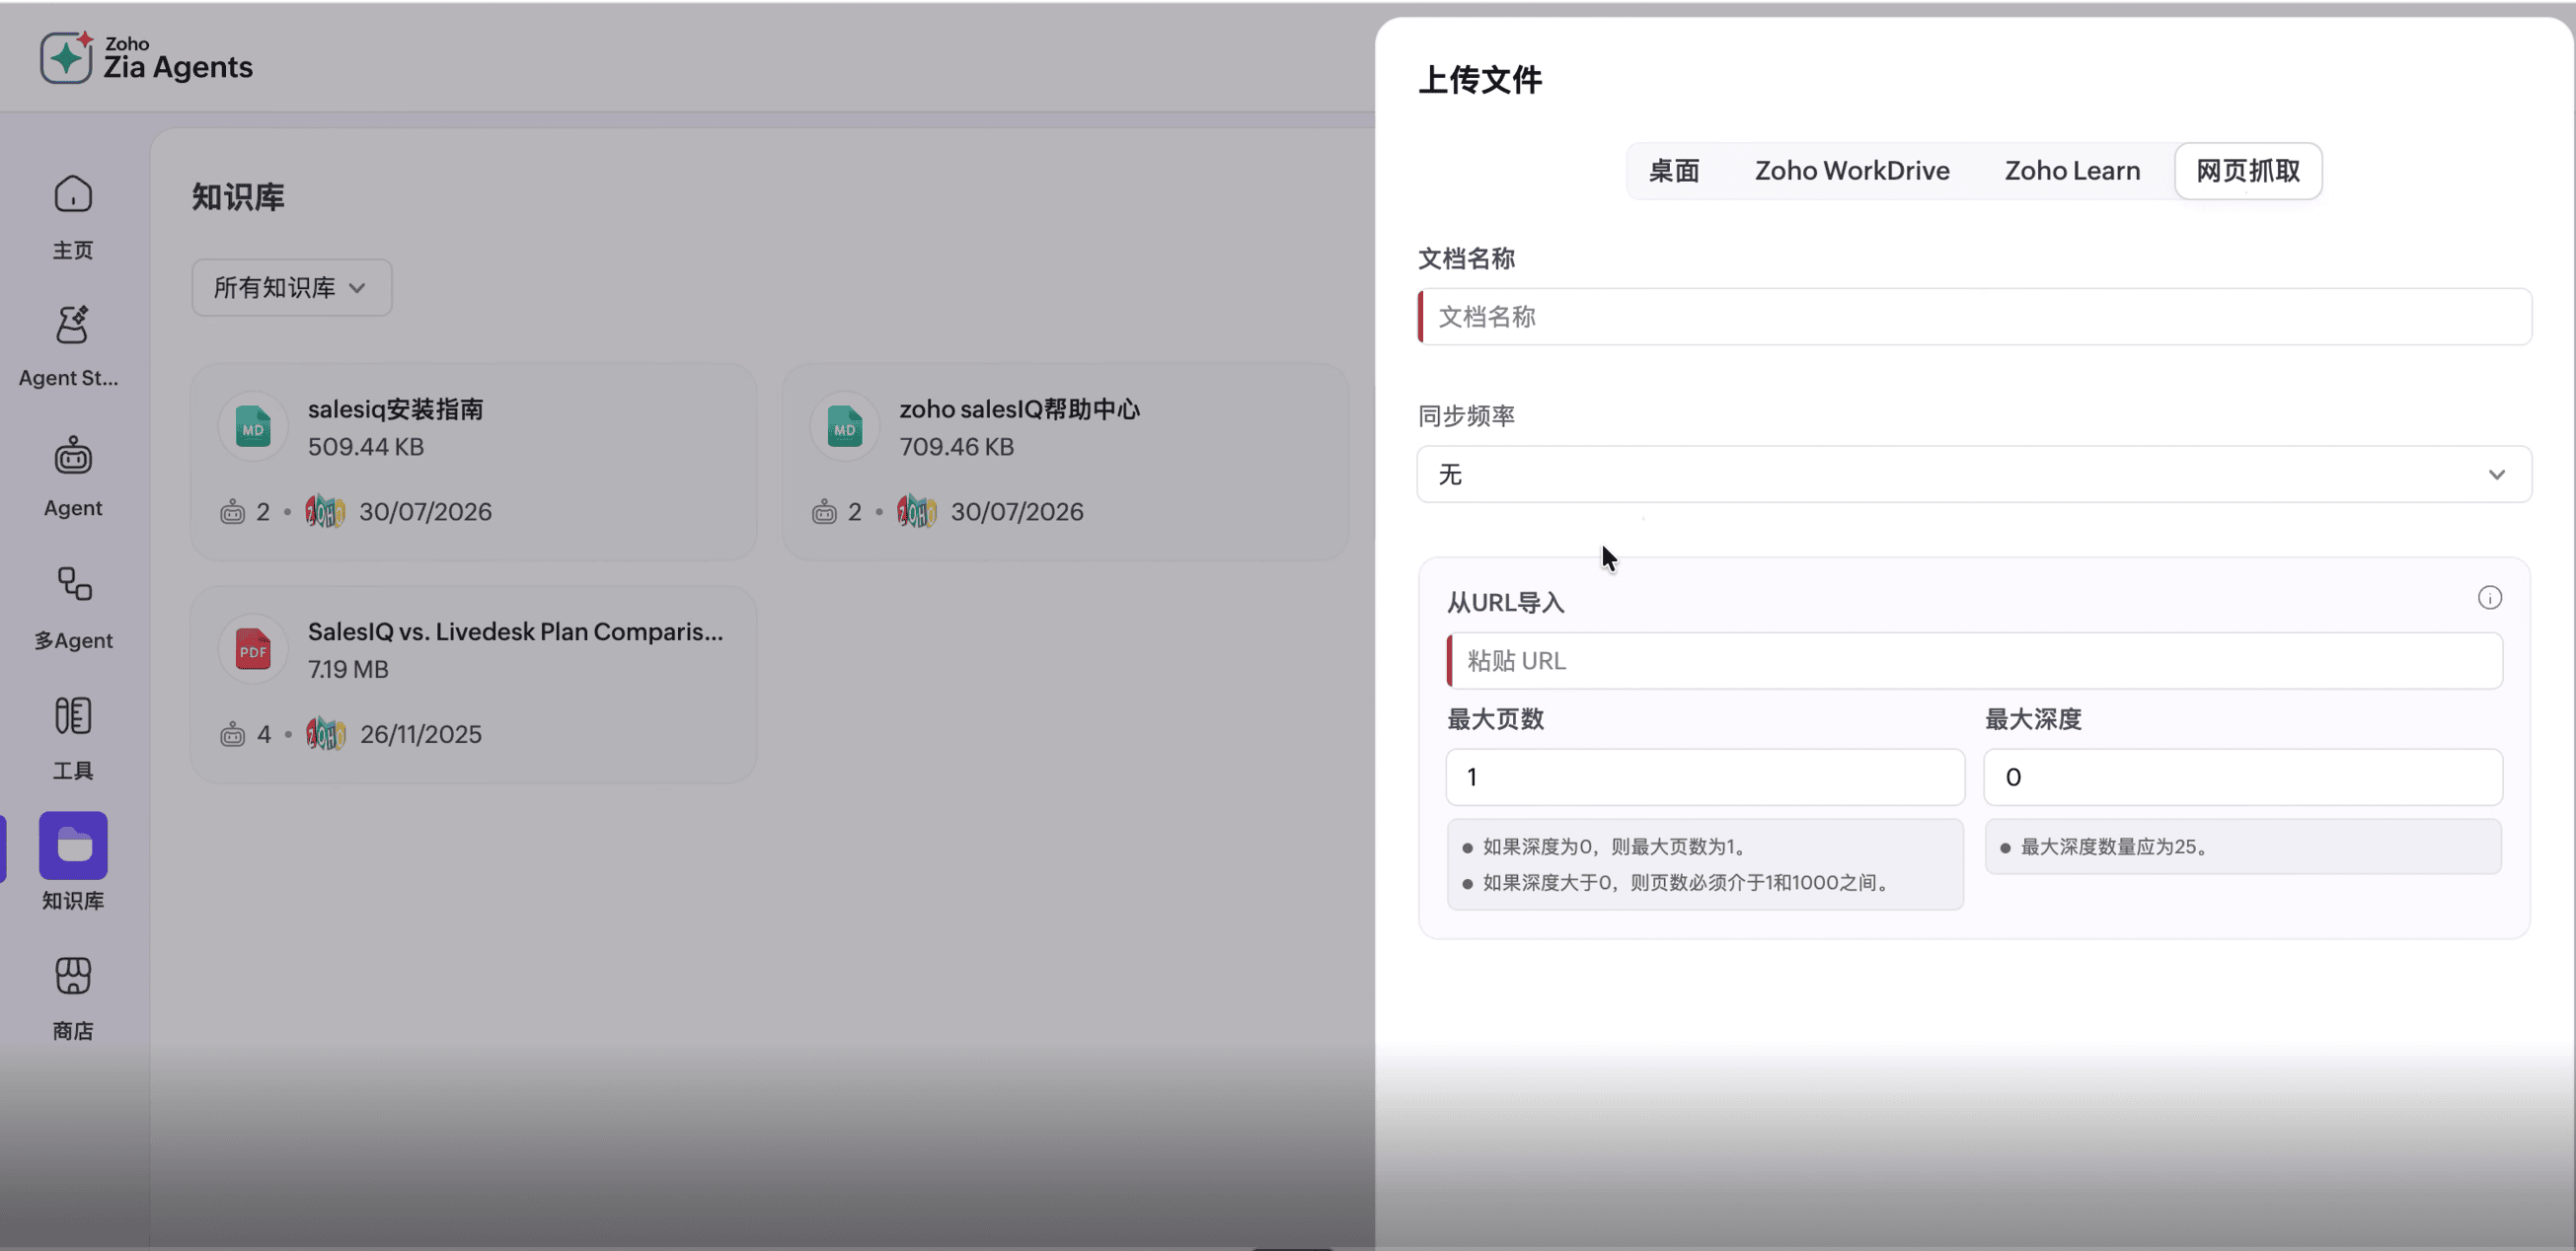Expand the 同步频率 dropdown showing 无
The image size is (2576, 1251).
[x=1974, y=474]
